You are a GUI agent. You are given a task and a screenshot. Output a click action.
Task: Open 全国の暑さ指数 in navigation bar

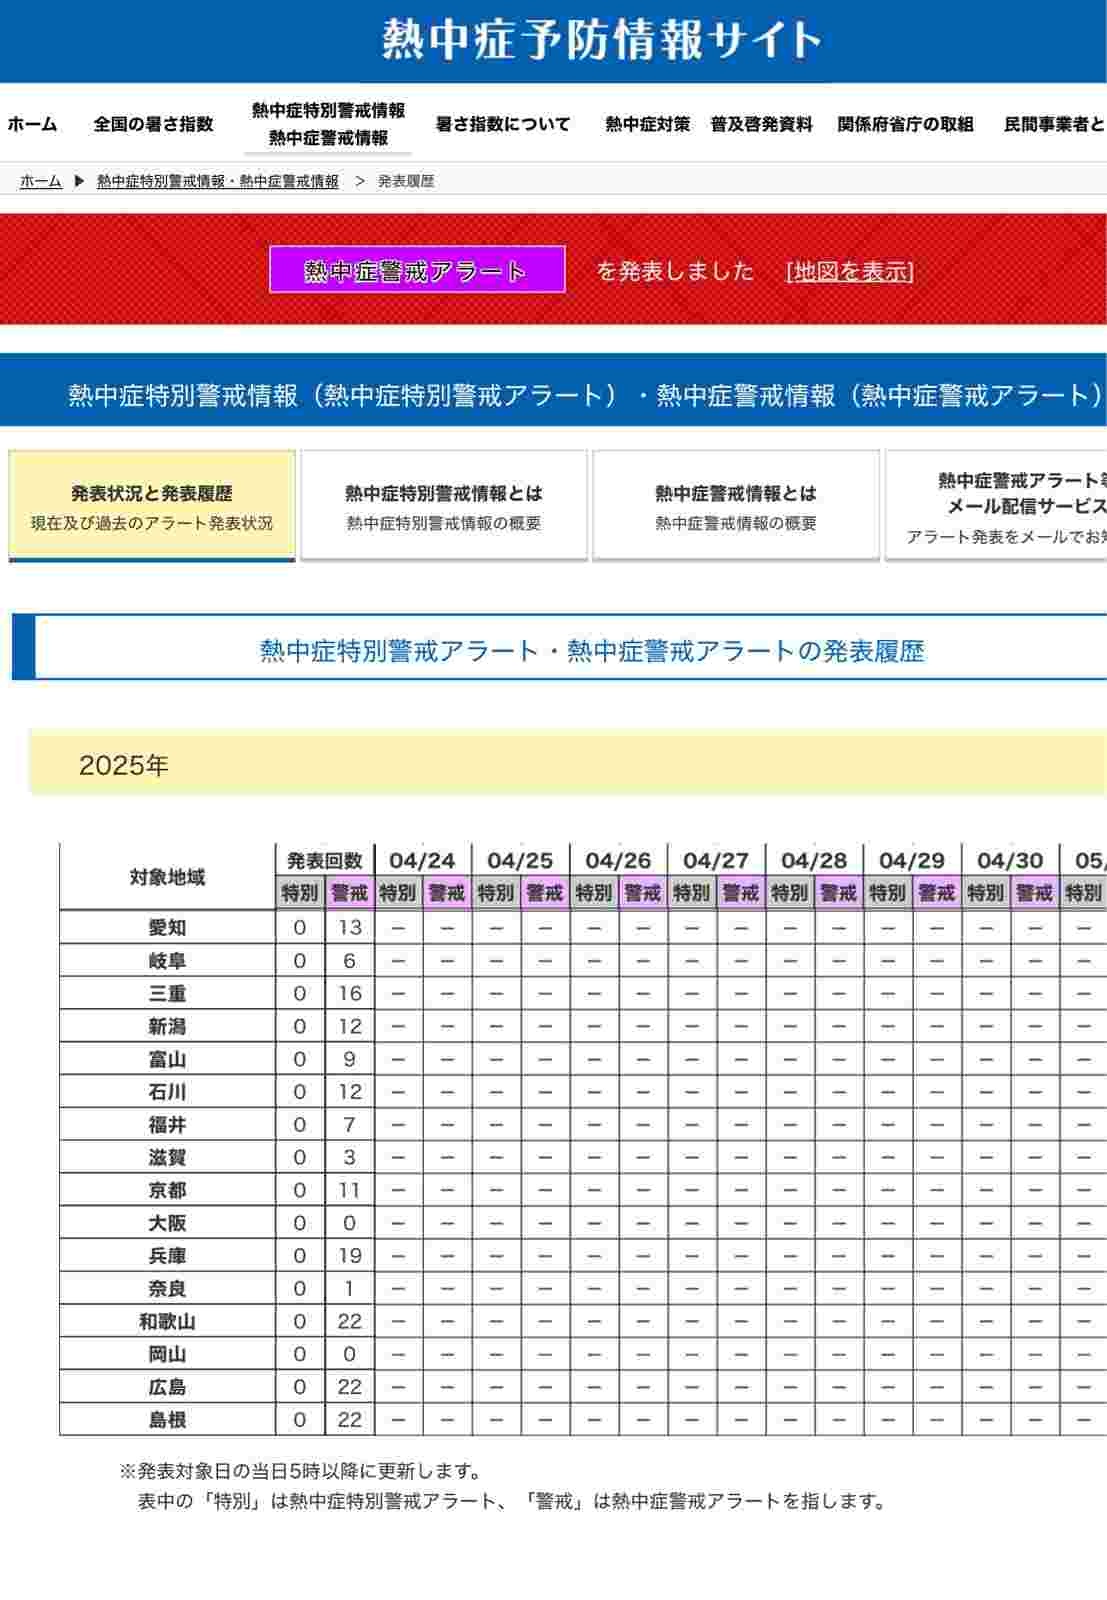coord(153,124)
